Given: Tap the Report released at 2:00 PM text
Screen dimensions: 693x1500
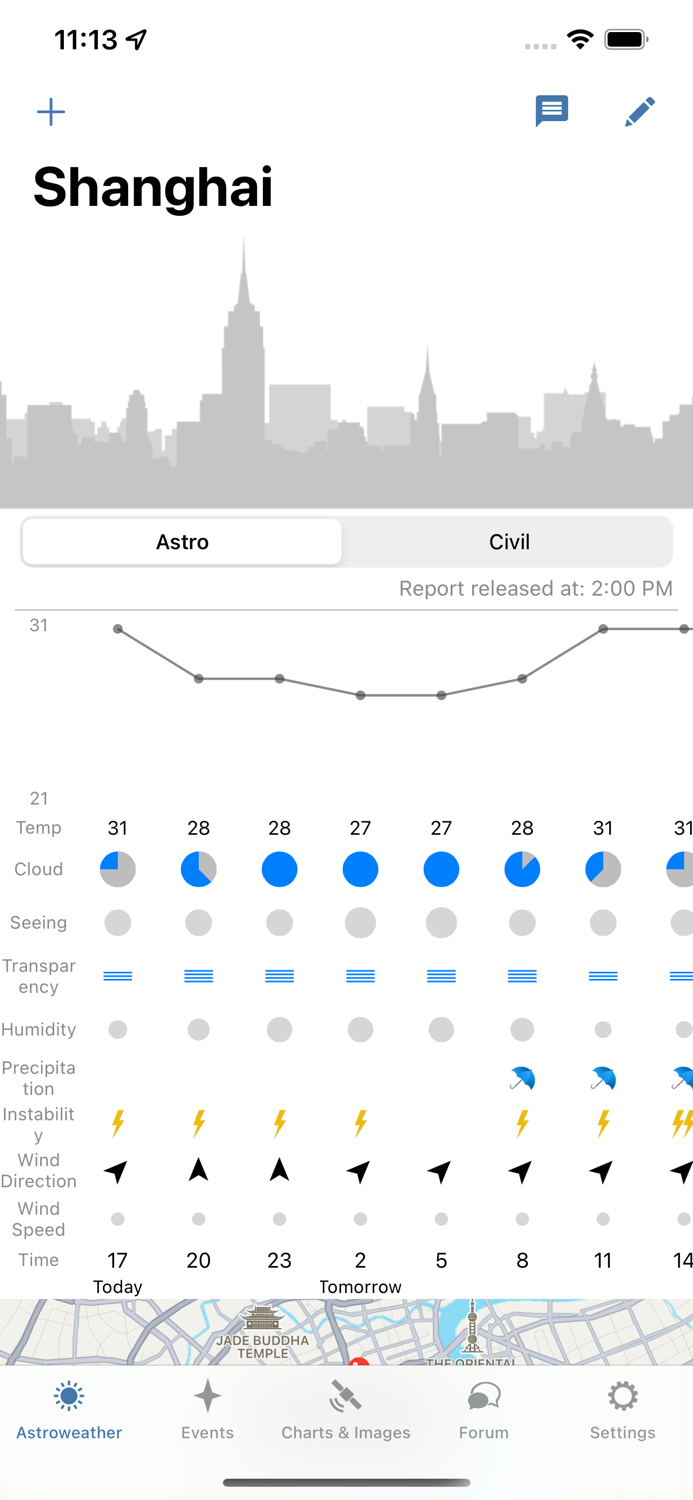Looking at the screenshot, I should click(x=536, y=589).
